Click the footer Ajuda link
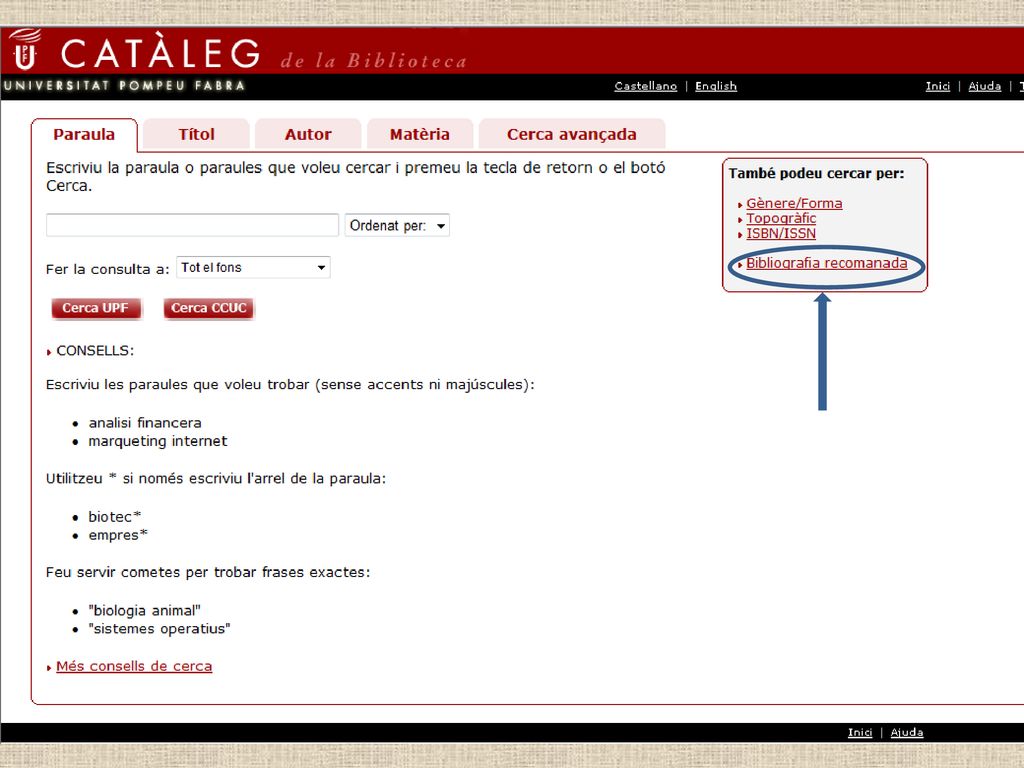 [x=907, y=732]
